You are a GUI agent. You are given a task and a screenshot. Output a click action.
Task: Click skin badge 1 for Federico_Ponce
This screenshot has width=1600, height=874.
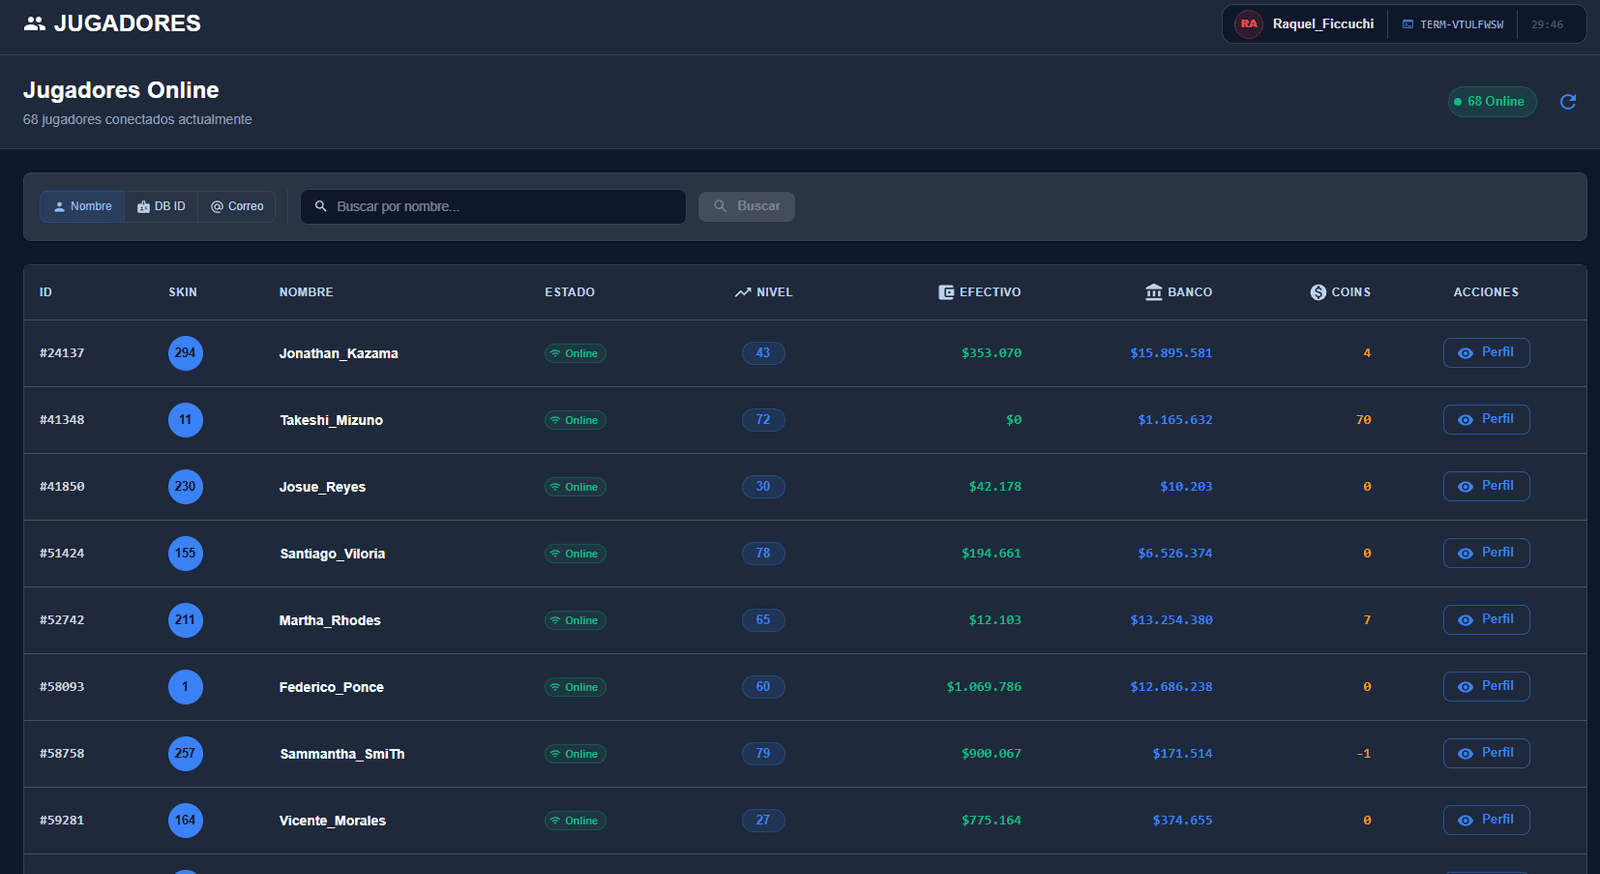click(185, 687)
